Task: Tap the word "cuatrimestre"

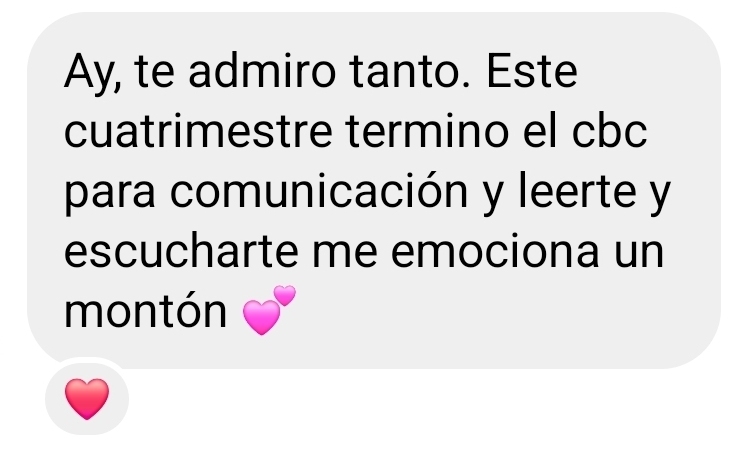Action: pyautogui.click(x=198, y=131)
